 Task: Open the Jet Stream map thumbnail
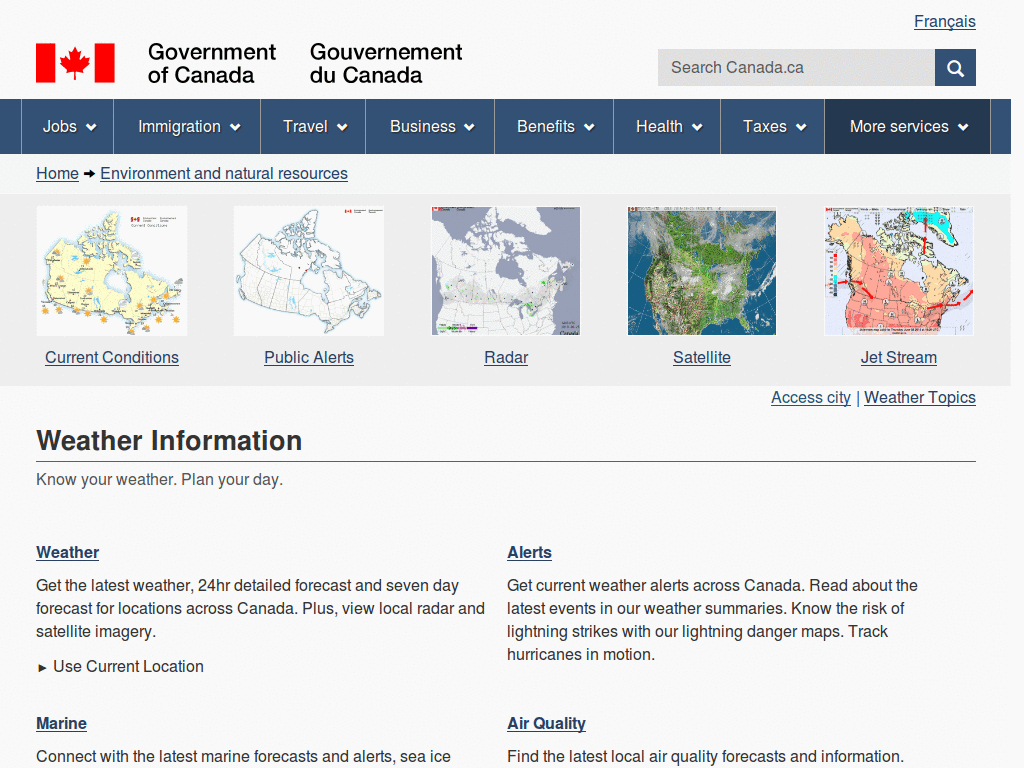[899, 271]
